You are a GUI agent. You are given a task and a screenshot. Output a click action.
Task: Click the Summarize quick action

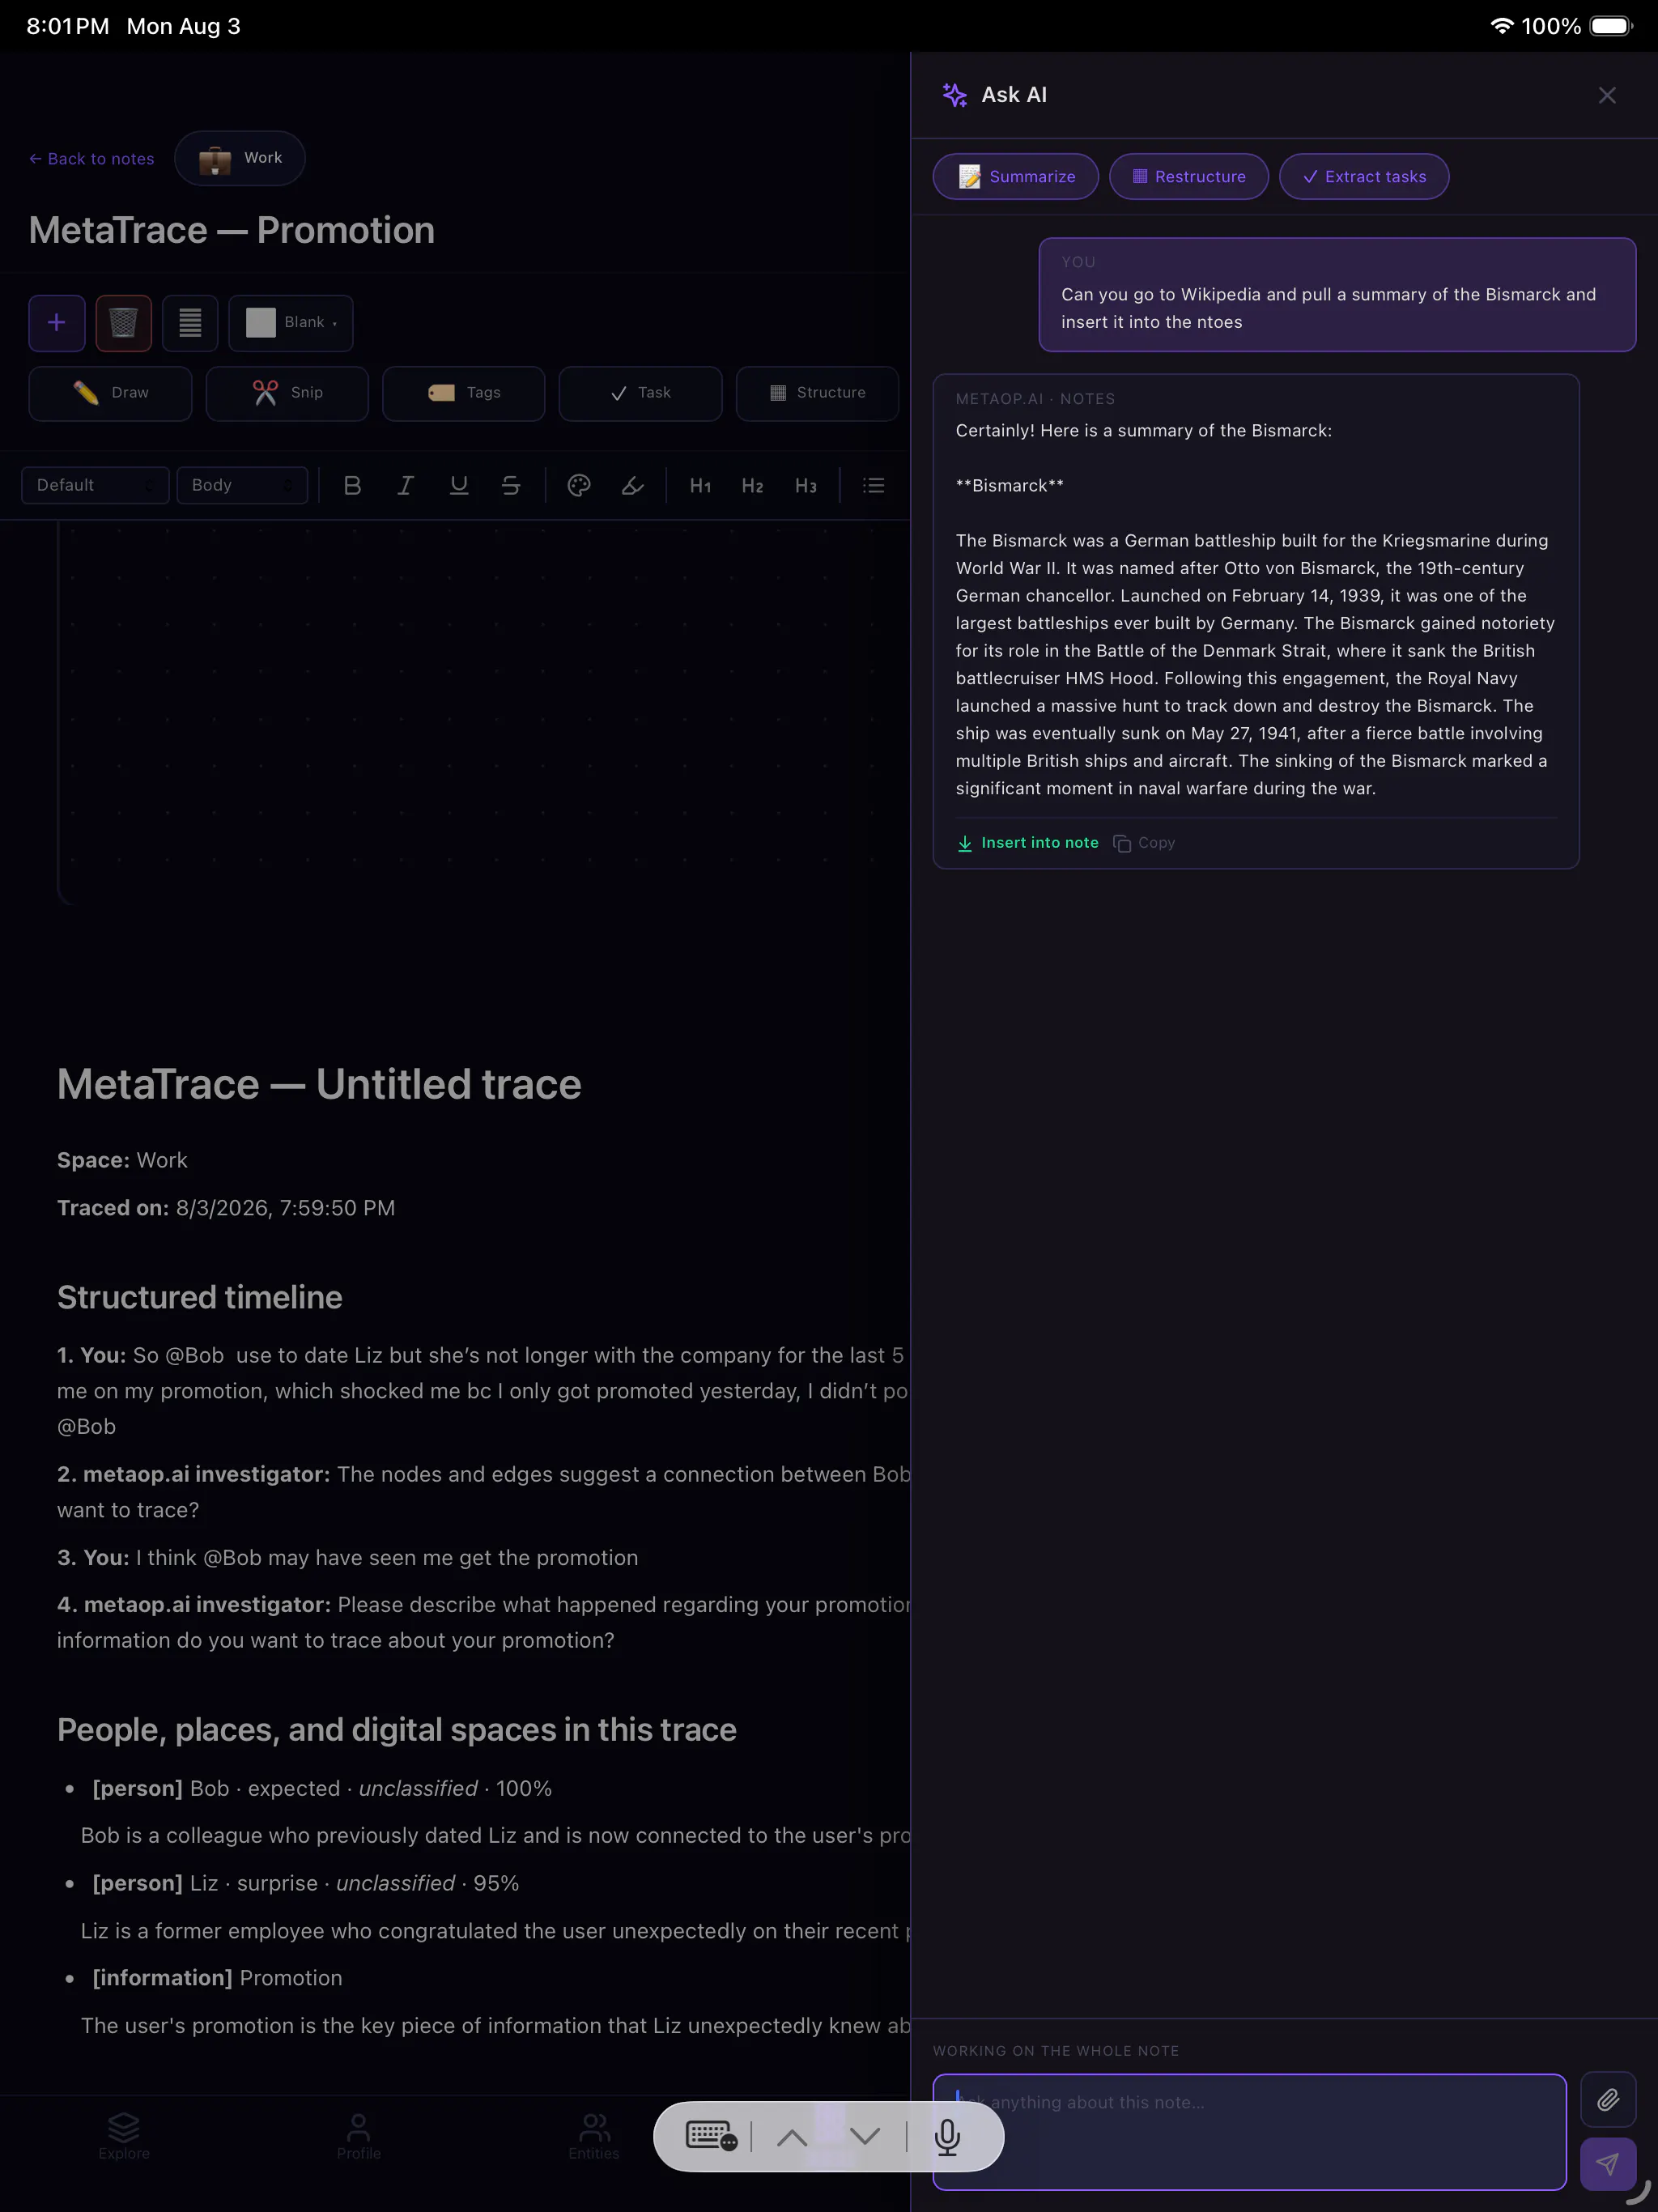coord(1016,177)
